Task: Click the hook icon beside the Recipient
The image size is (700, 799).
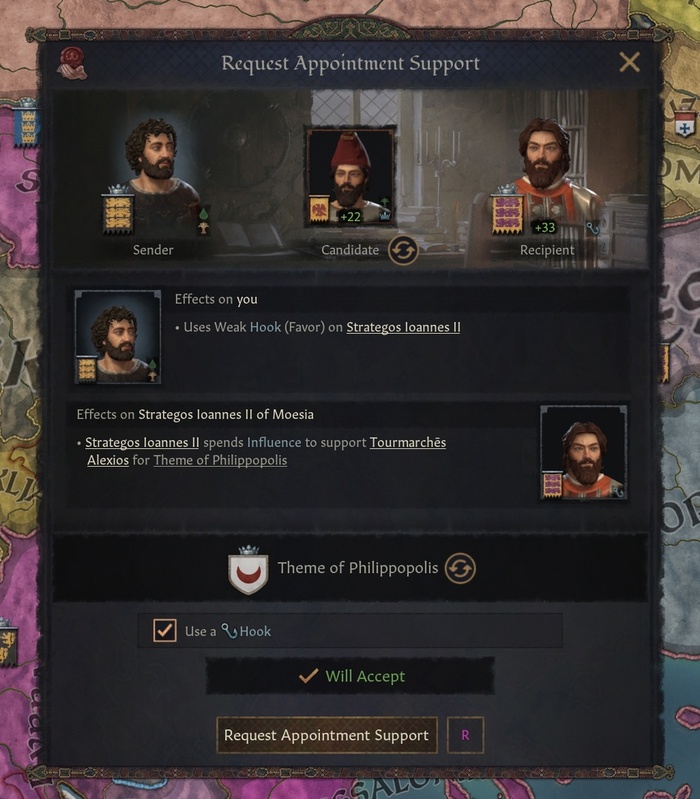Action: (591, 228)
